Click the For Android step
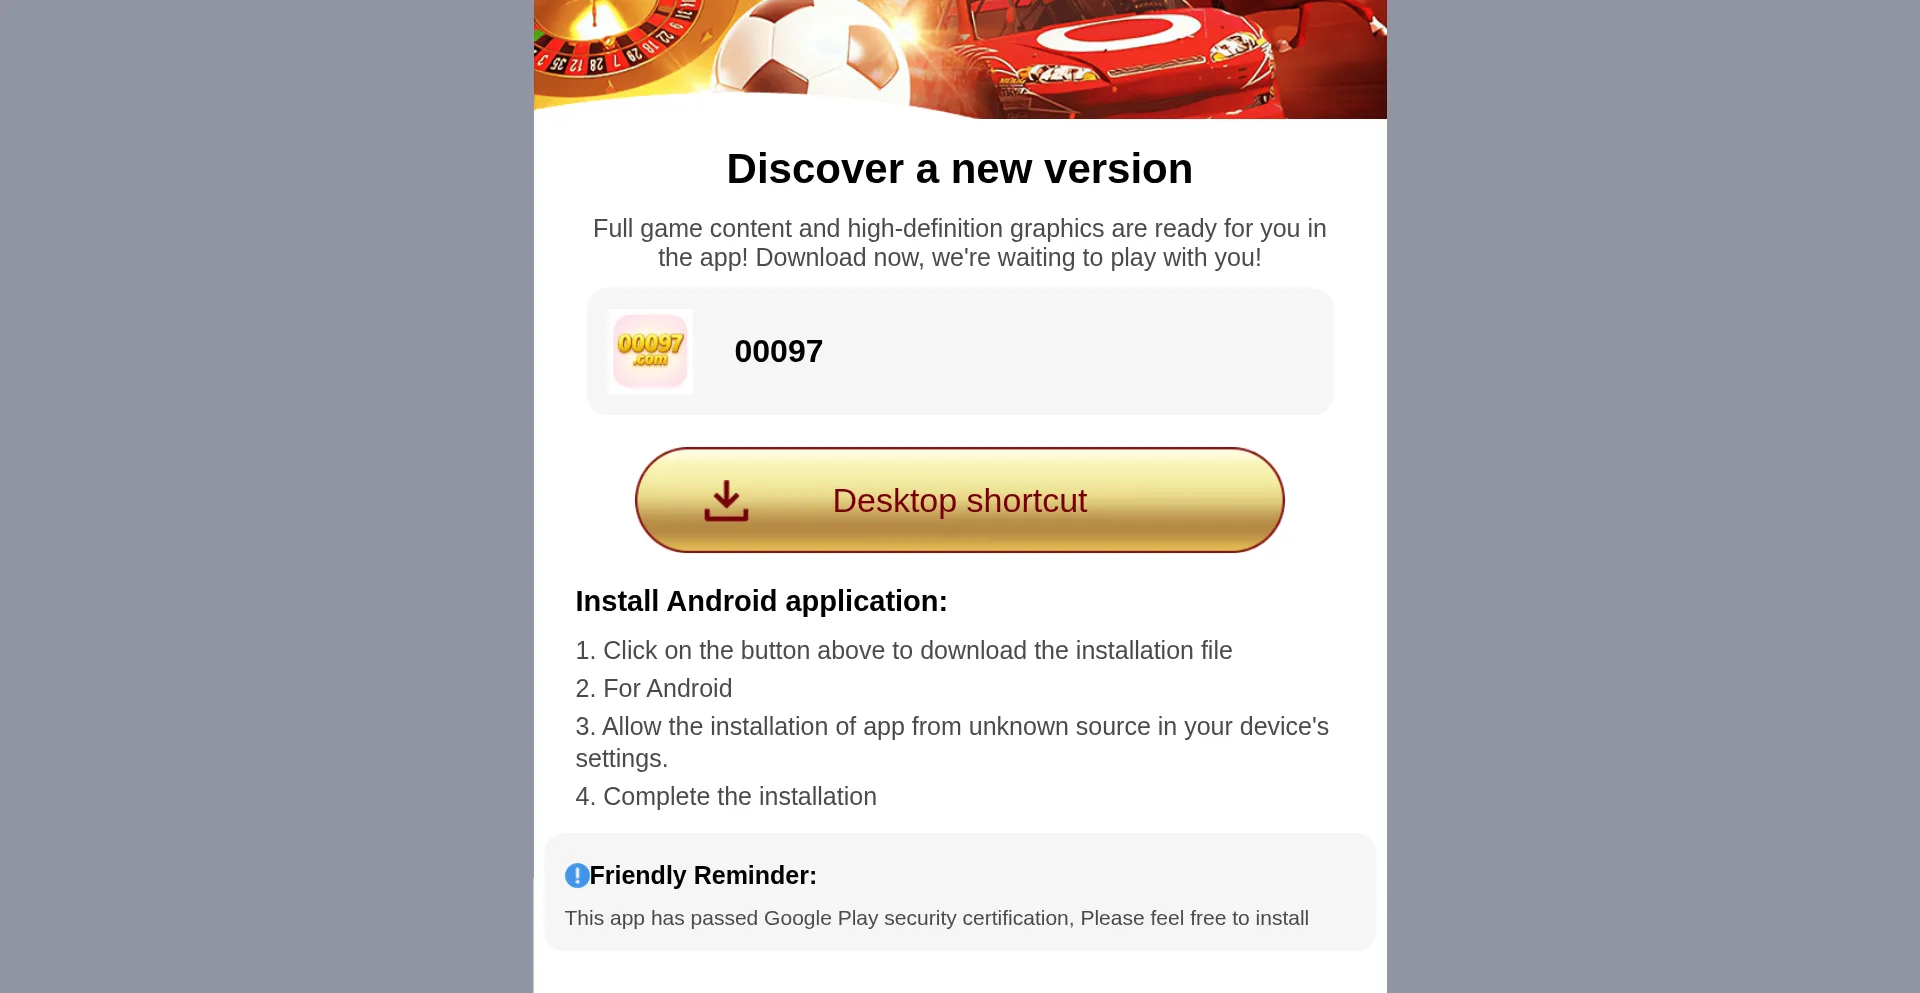The height and width of the screenshot is (993, 1920). 654,688
